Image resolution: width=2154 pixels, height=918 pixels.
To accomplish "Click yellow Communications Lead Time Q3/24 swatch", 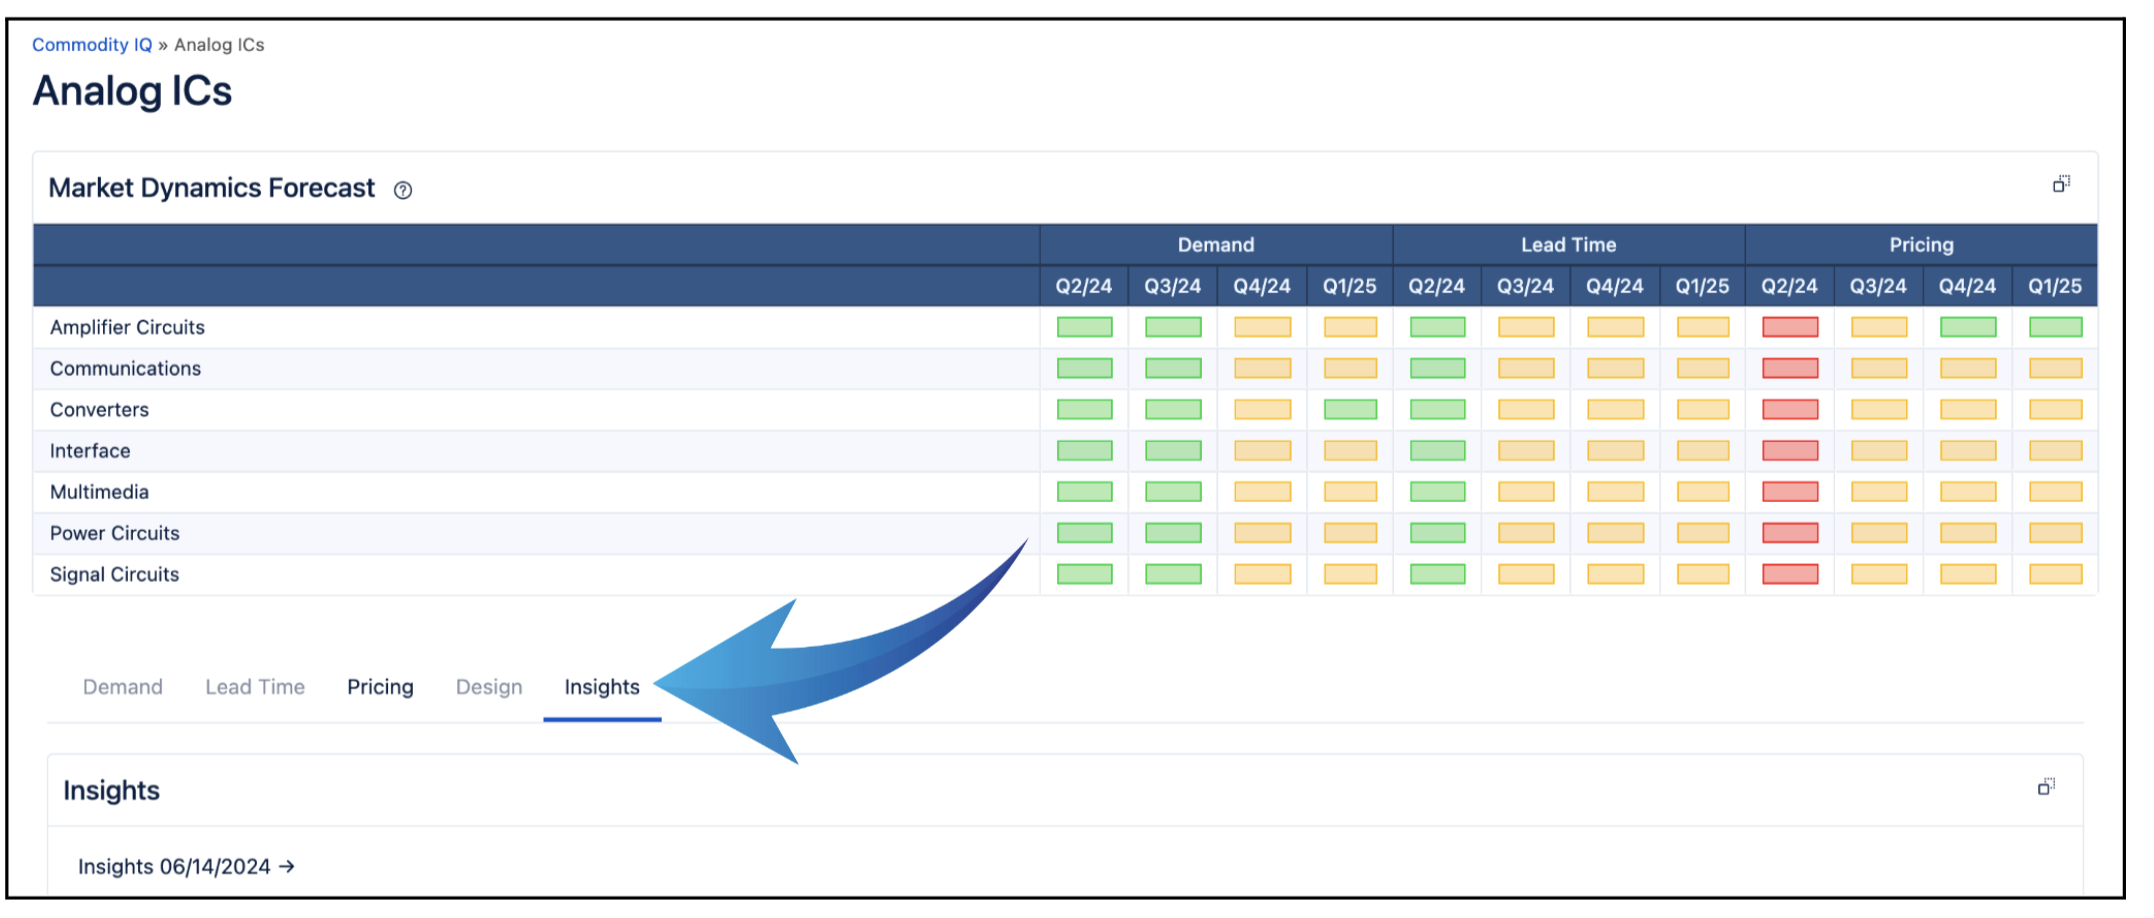I will click(x=1525, y=368).
